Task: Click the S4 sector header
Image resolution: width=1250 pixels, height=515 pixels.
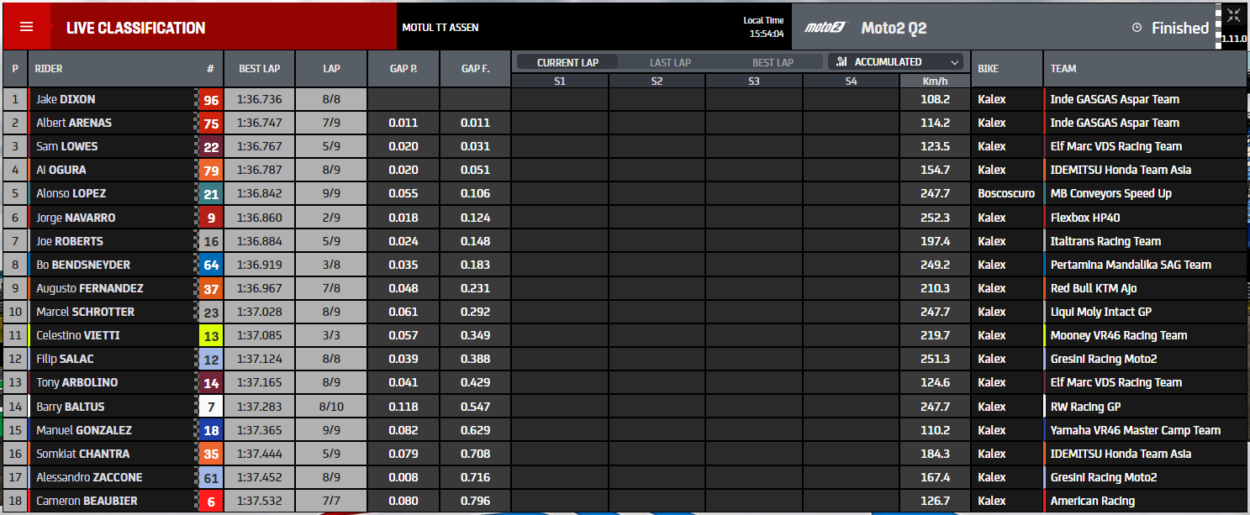Action: pos(850,81)
